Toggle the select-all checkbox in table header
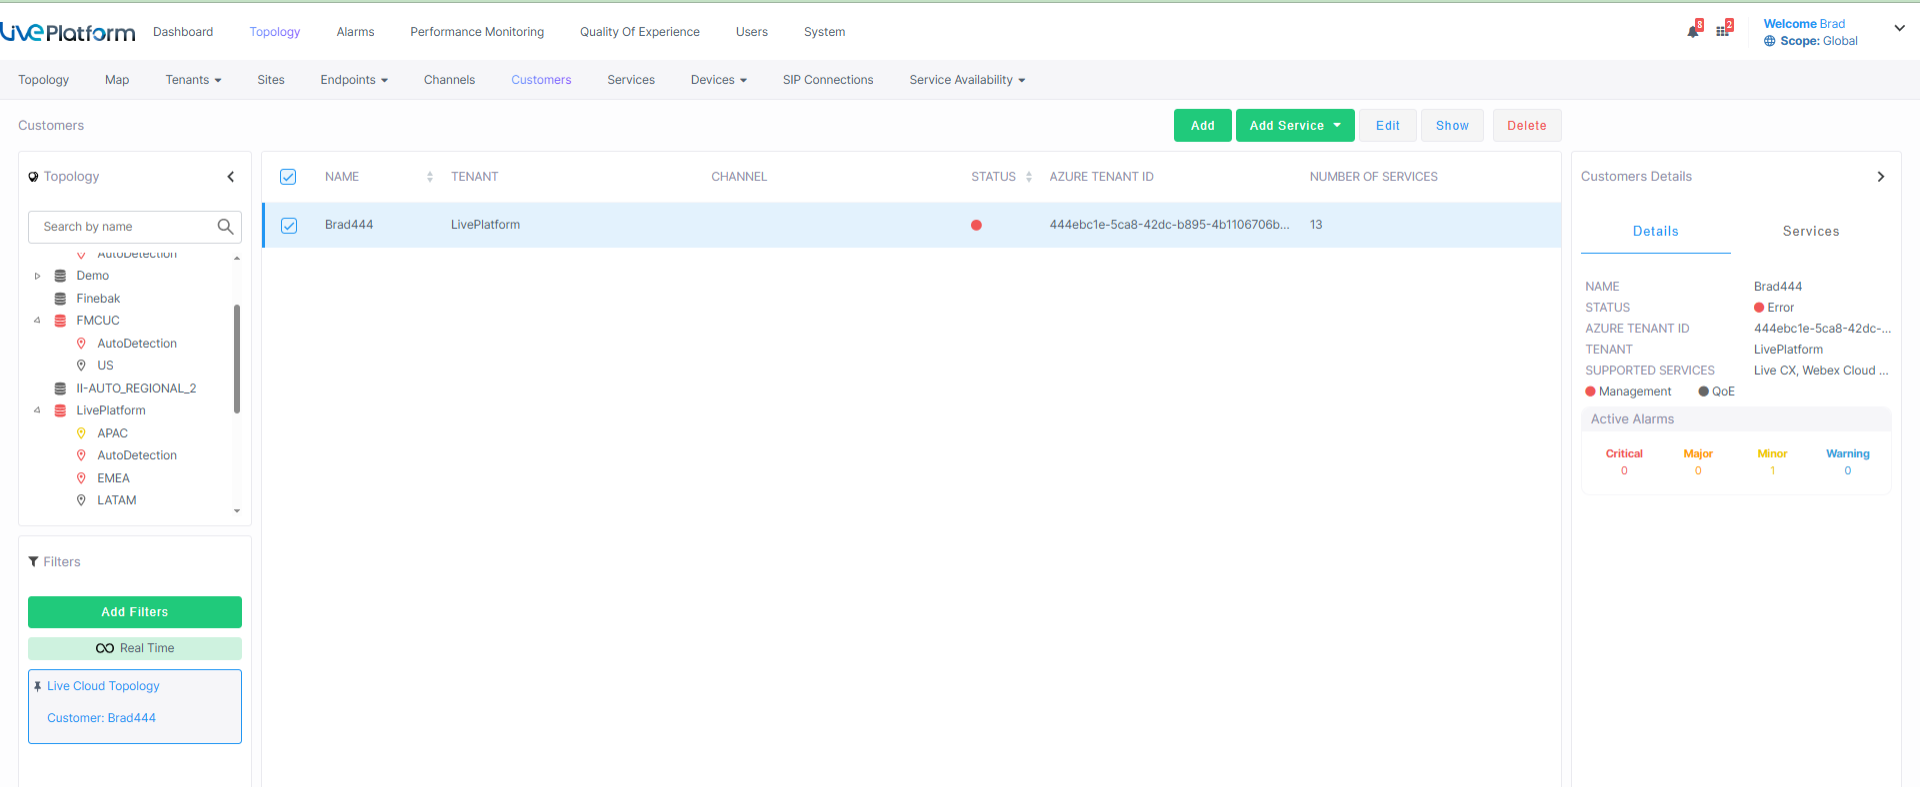 [288, 177]
